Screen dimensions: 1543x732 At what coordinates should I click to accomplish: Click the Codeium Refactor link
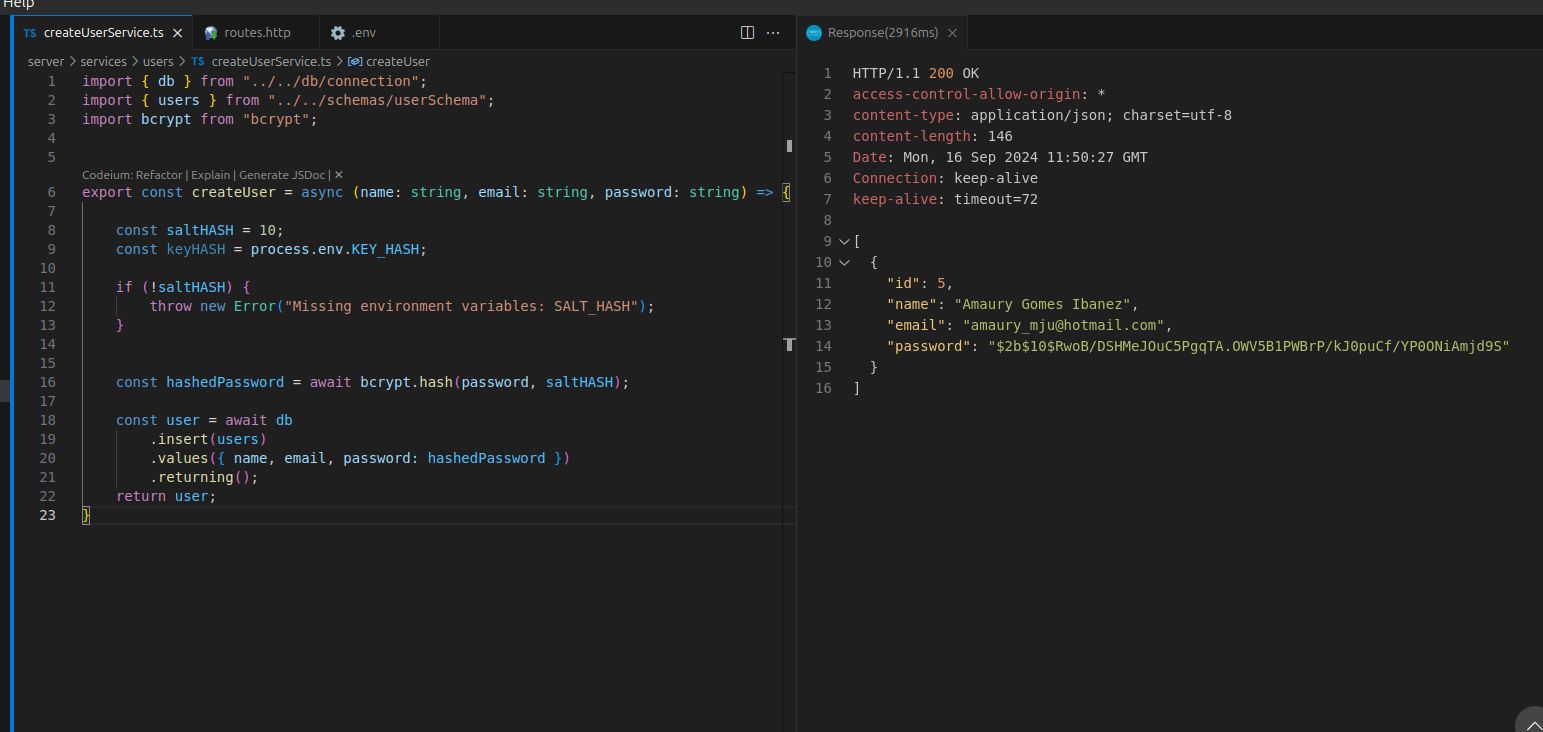pos(160,175)
